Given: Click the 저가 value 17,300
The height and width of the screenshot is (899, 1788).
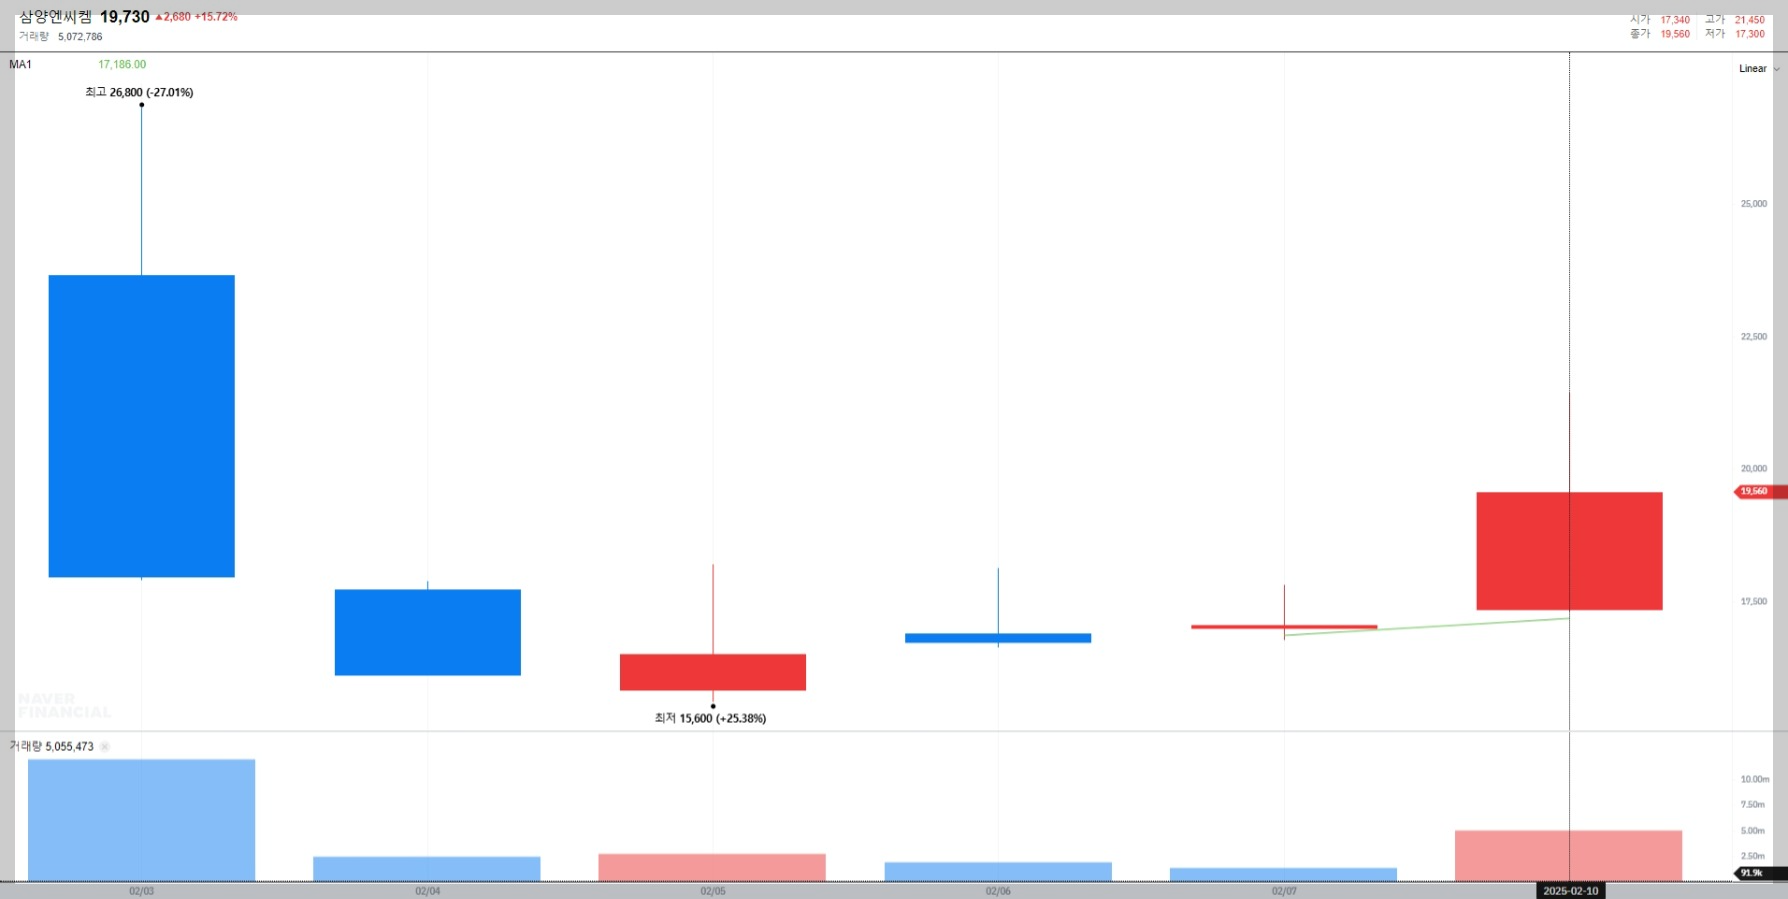Looking at the screenshot, I should 1750,34.
